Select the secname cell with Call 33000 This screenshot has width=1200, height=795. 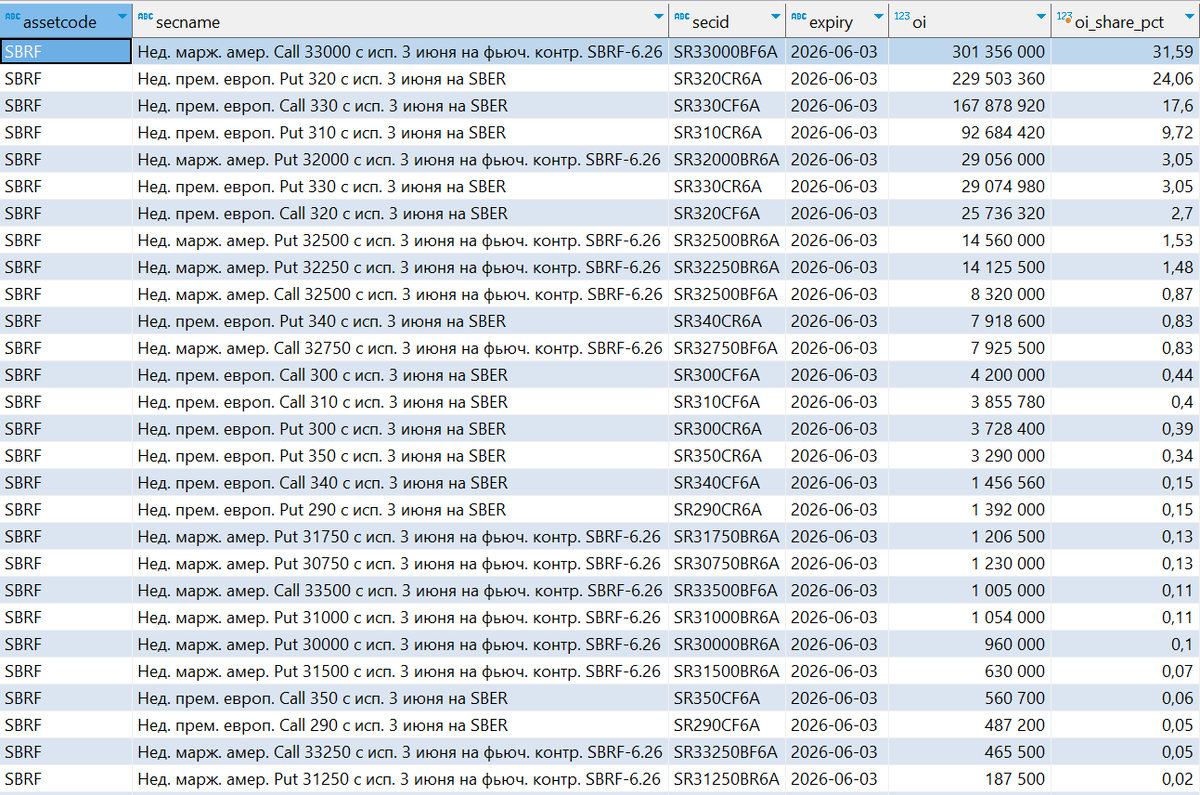(x=400, y=51)
